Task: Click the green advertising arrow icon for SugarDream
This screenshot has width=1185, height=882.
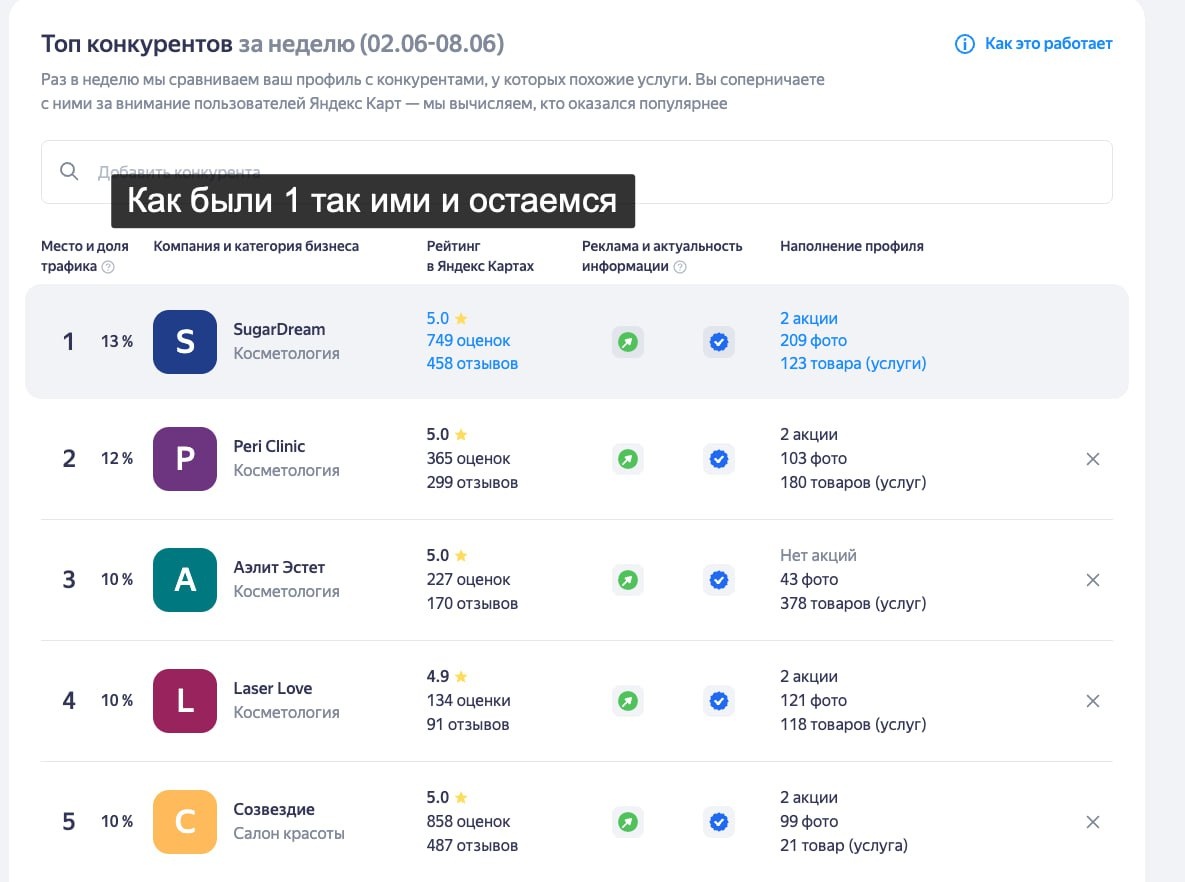Action: click(627, 342)
